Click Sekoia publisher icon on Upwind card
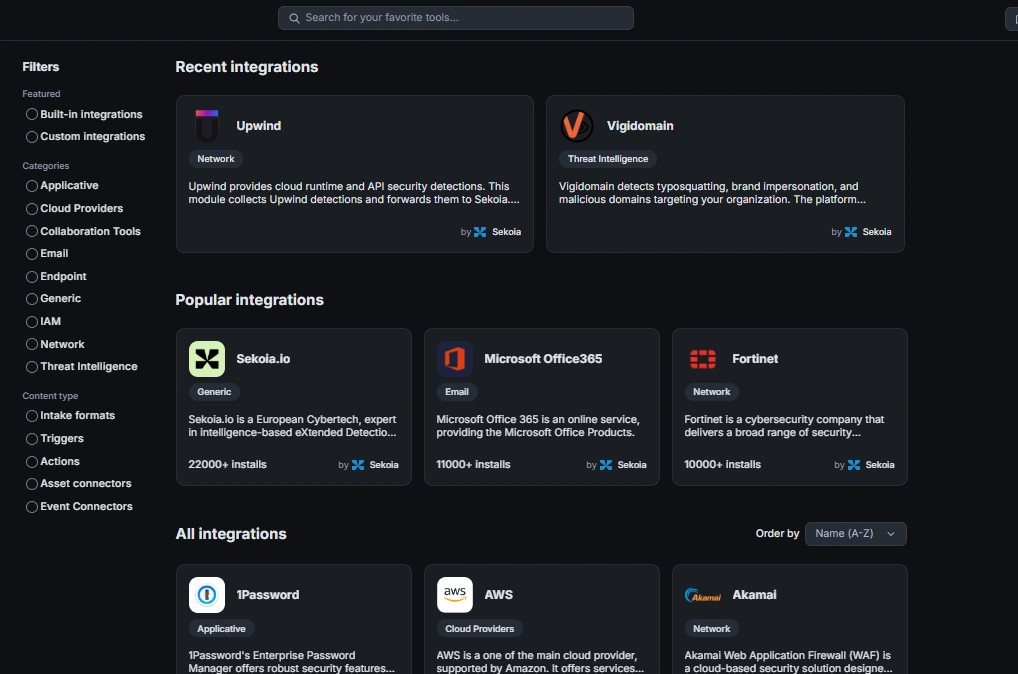 coord(480,232)
